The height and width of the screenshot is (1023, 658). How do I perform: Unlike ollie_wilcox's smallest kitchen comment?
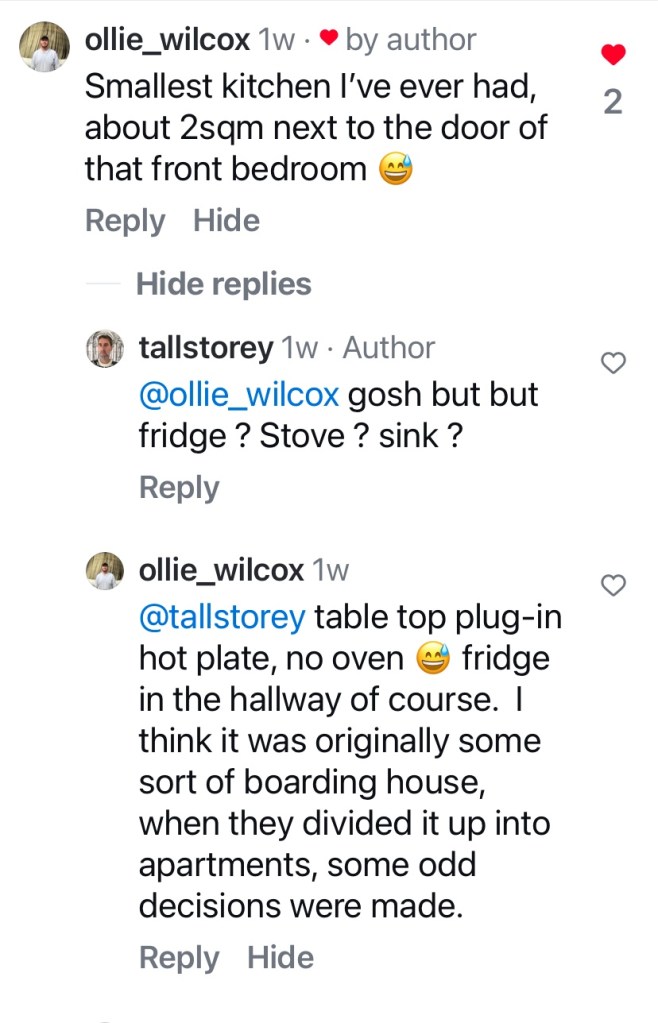(614, 53)
